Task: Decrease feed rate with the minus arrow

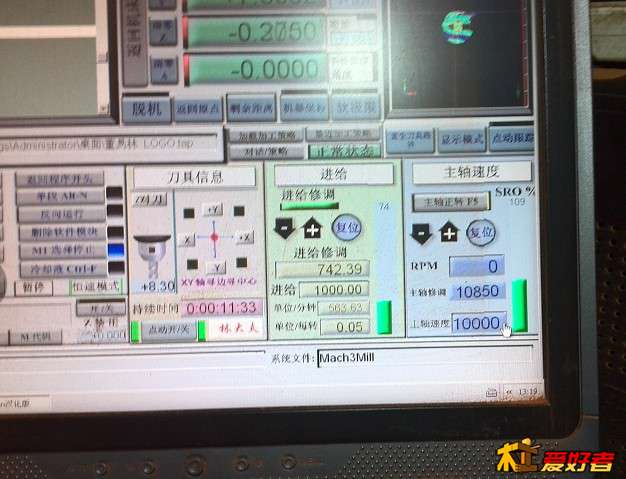Action: click(x=285, y=229)
